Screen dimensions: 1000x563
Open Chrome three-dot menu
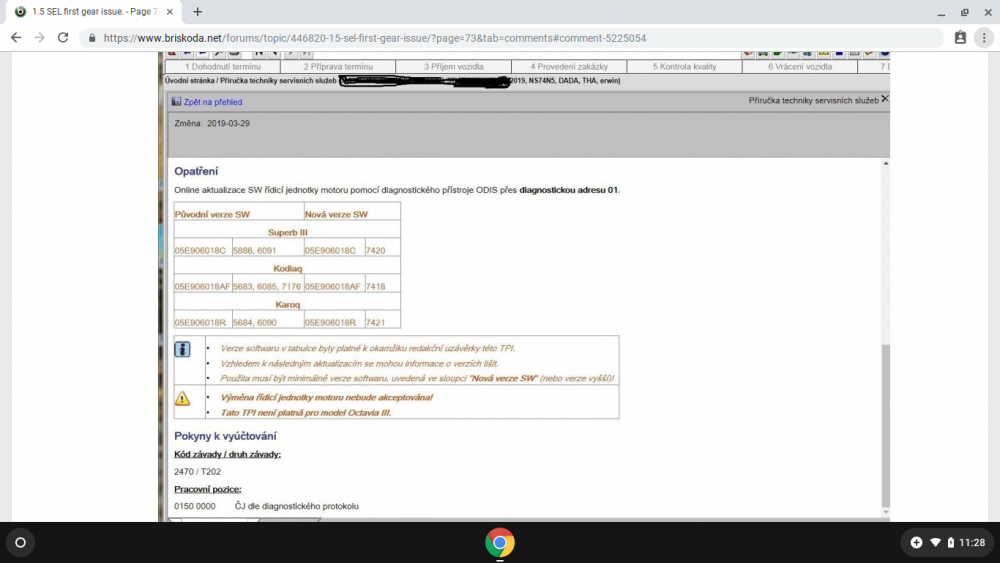[984, 38]
